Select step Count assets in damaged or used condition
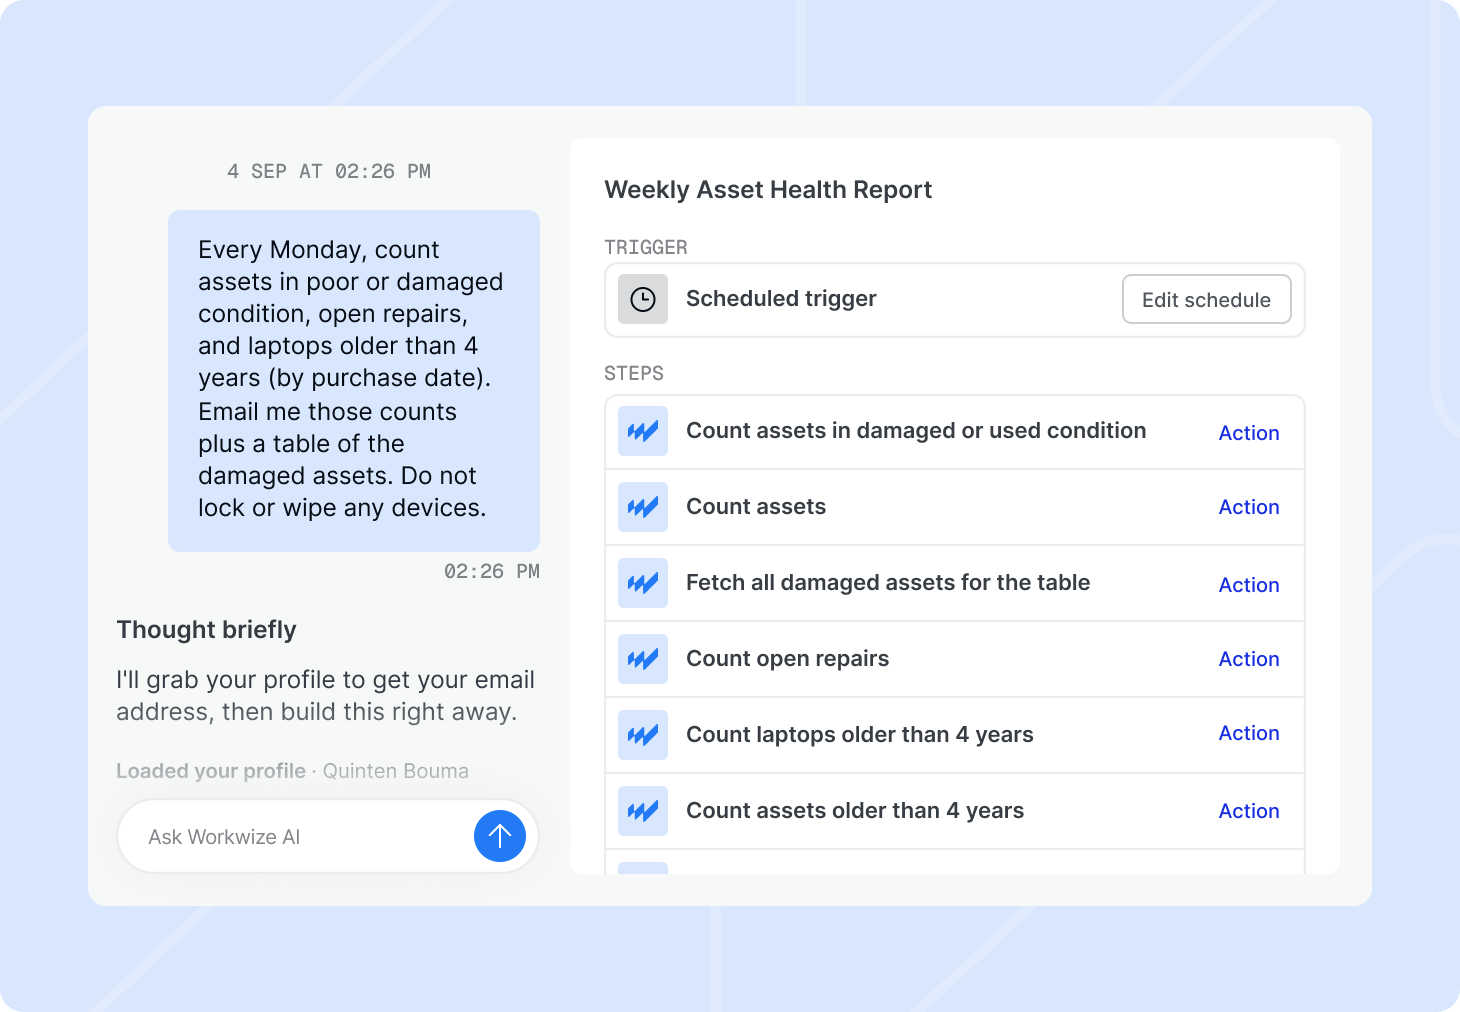Image resolution: width=1460 pixels, height=1012 pixels. click(x=916, y=431)
